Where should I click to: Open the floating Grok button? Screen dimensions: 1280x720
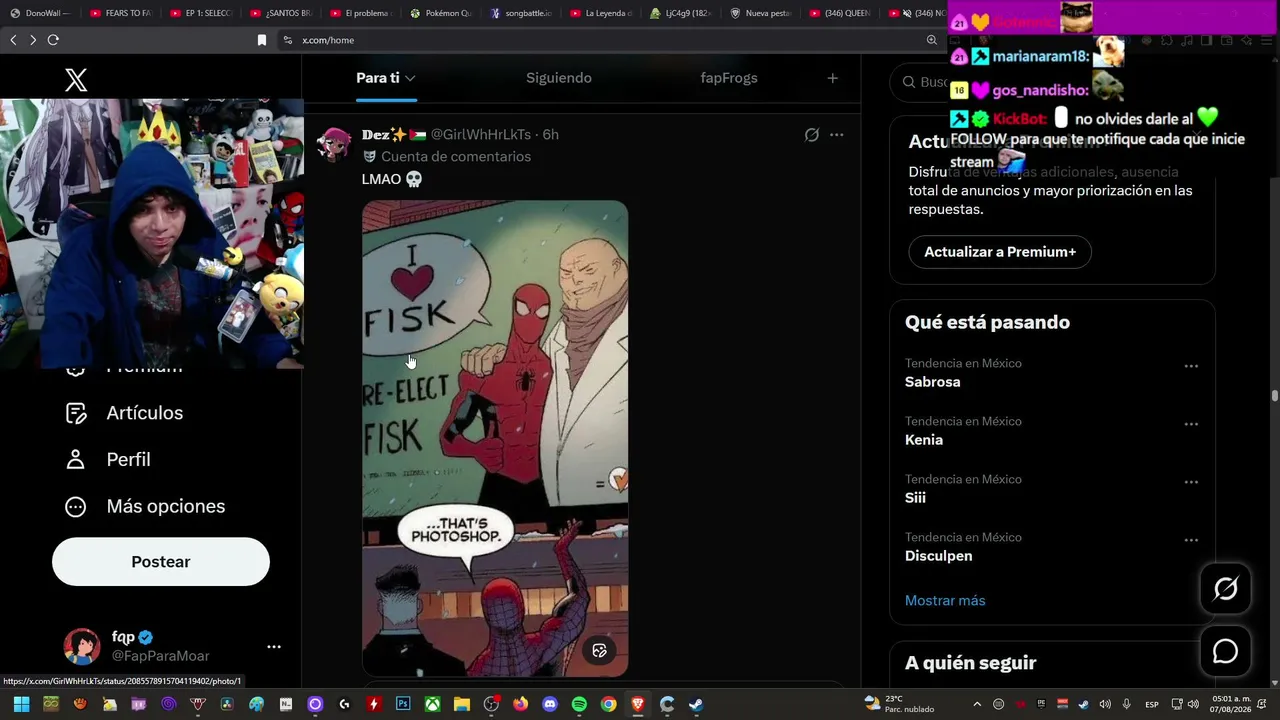1226,588
